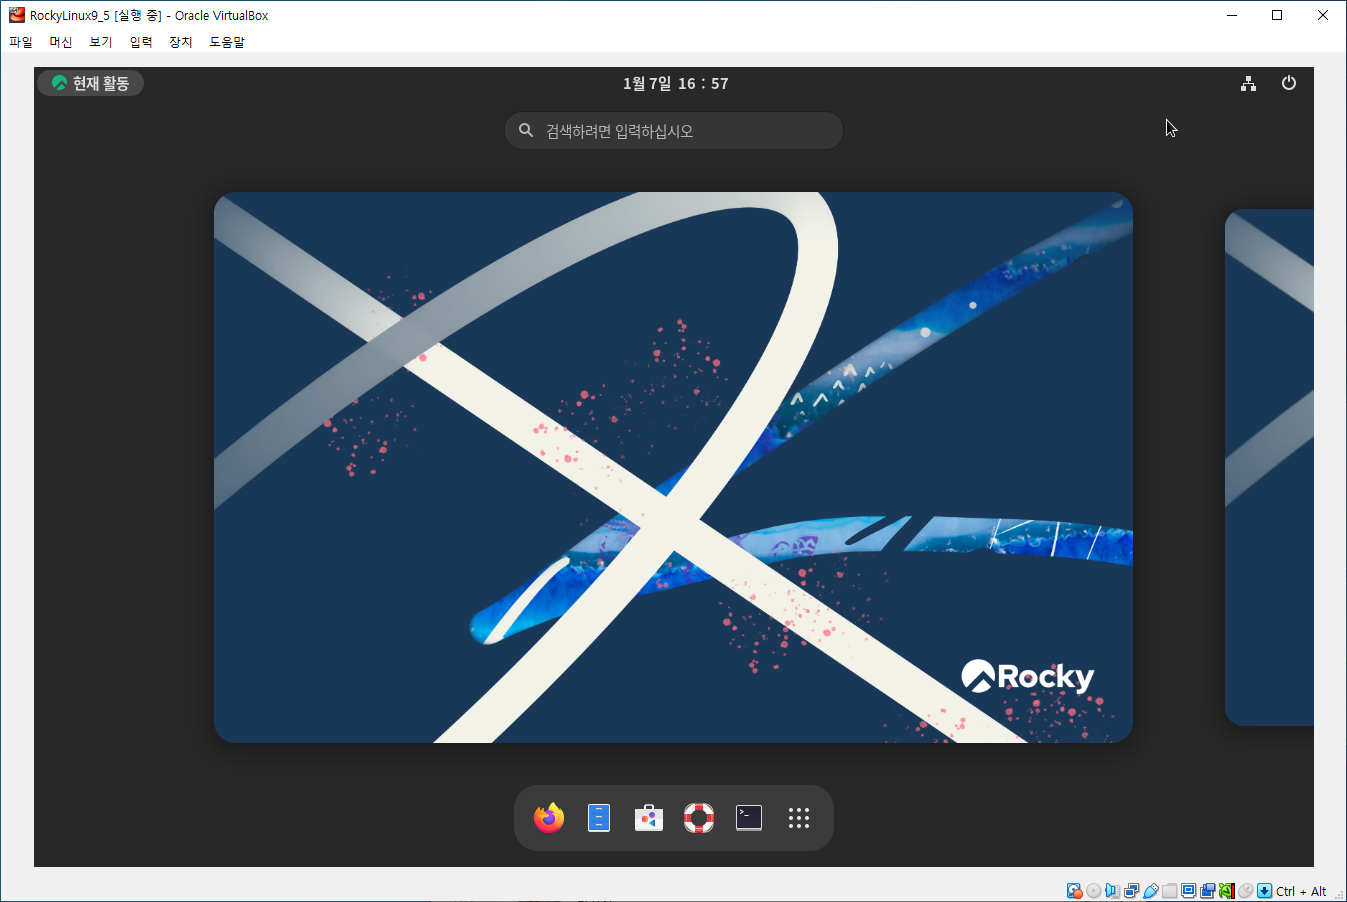Click the audio status icon
Screen dimensions: 1347x902
(1112, 891)
